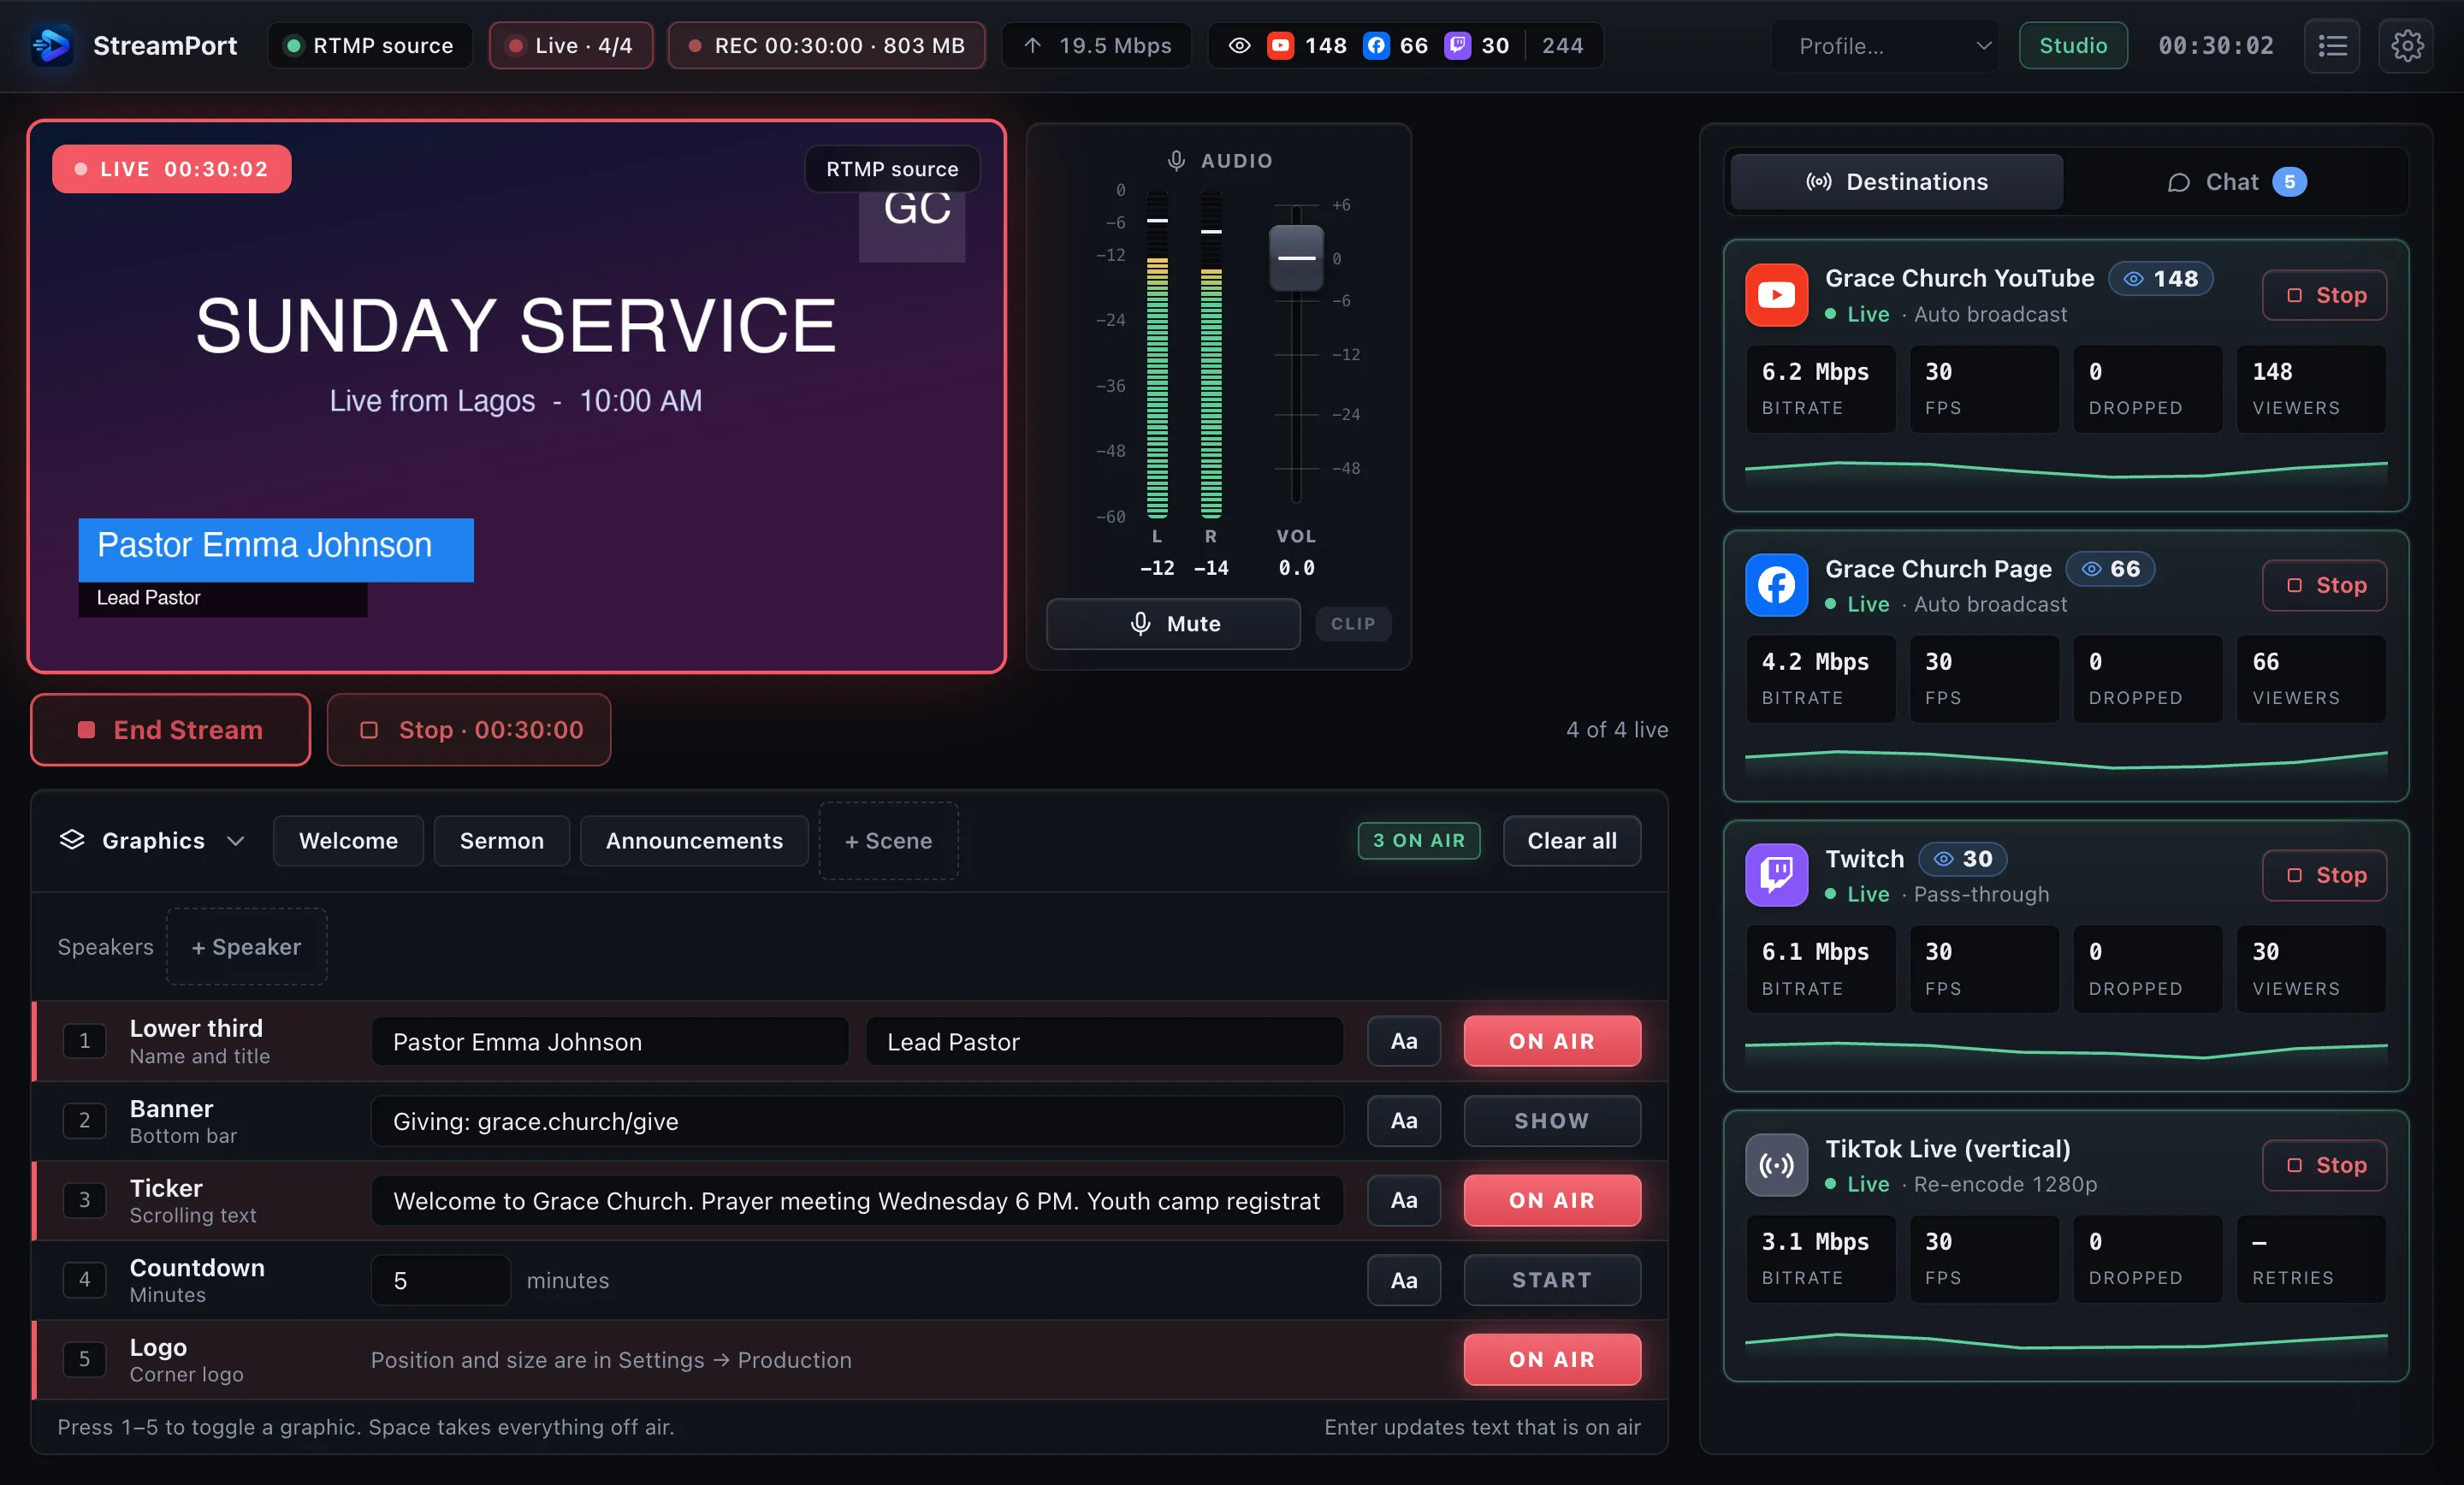
Task: Stop the Grace Church YouTube destination
Action: (x=2324, y=295)
